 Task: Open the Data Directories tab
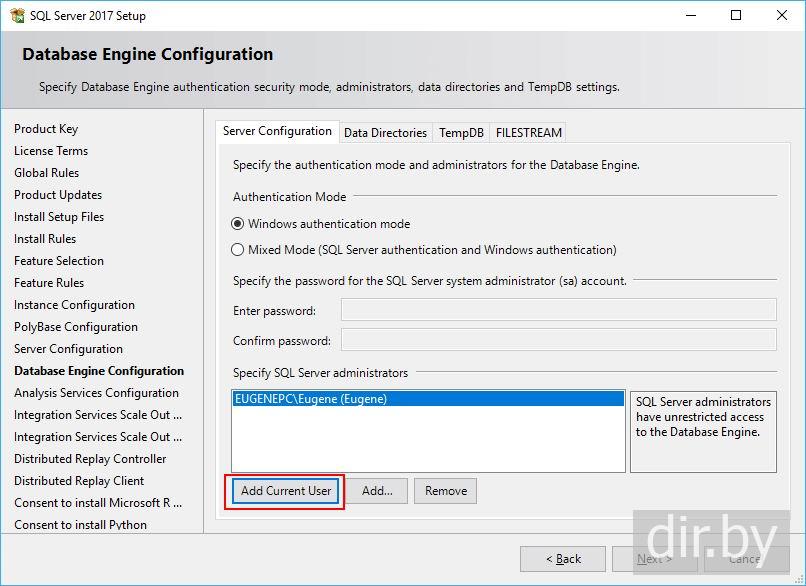[x=386, y=133]
